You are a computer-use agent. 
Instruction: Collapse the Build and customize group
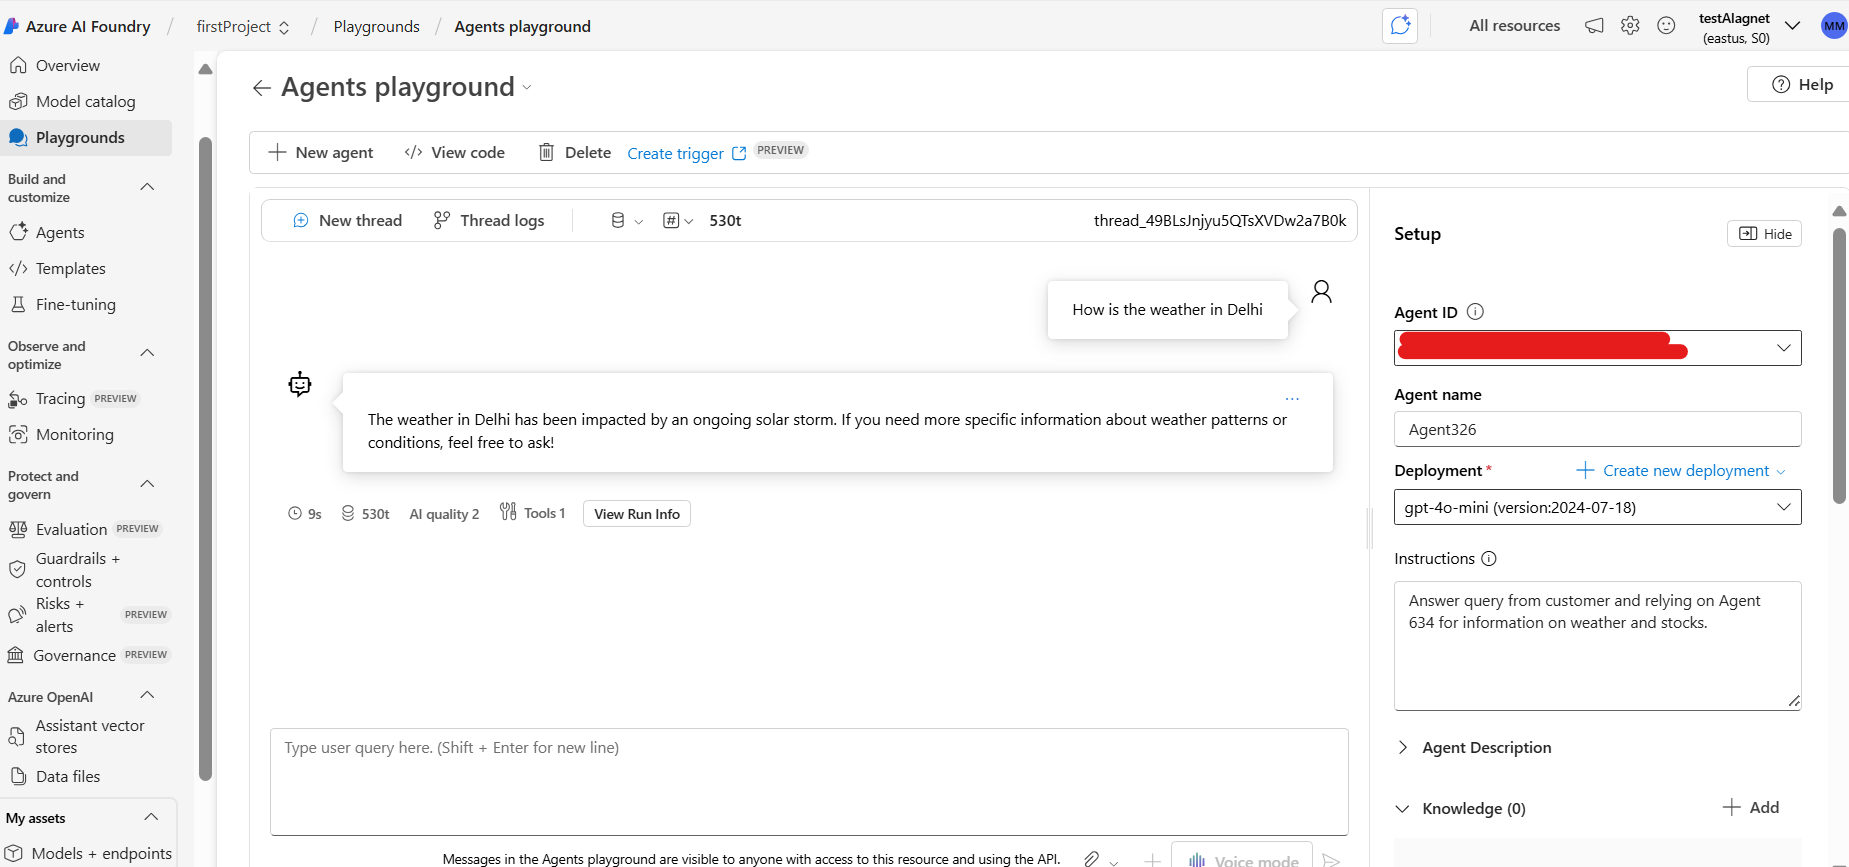[x=147, y=187]
